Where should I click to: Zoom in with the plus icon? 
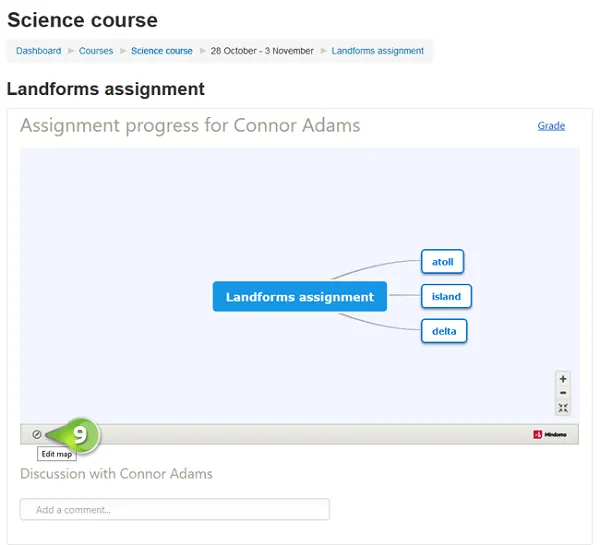pyautogui.click(x=563, y=379)
